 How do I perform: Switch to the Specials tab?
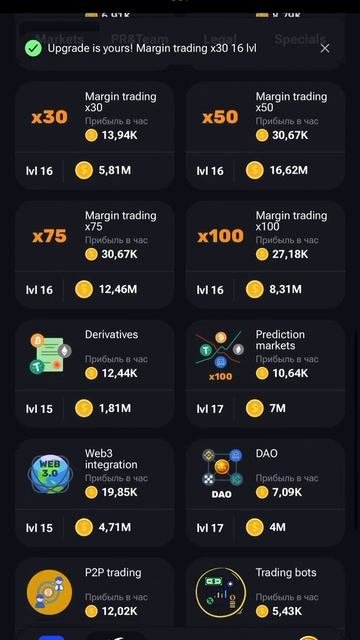300,39
